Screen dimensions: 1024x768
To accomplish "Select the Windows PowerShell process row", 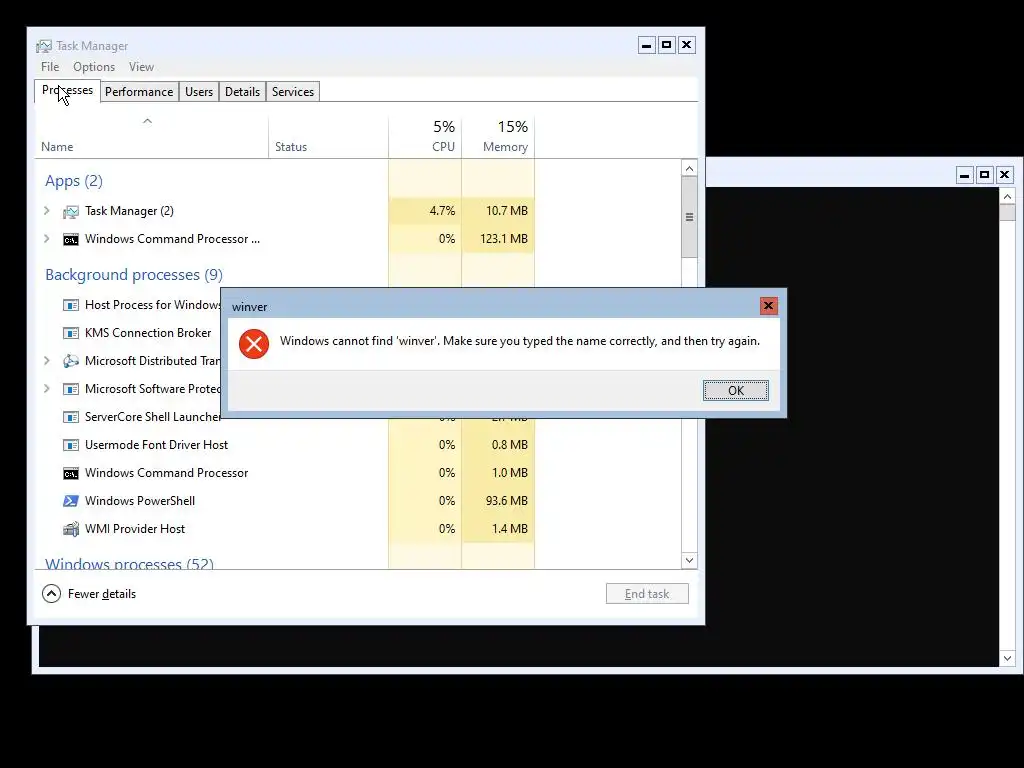I will [285, 501].
